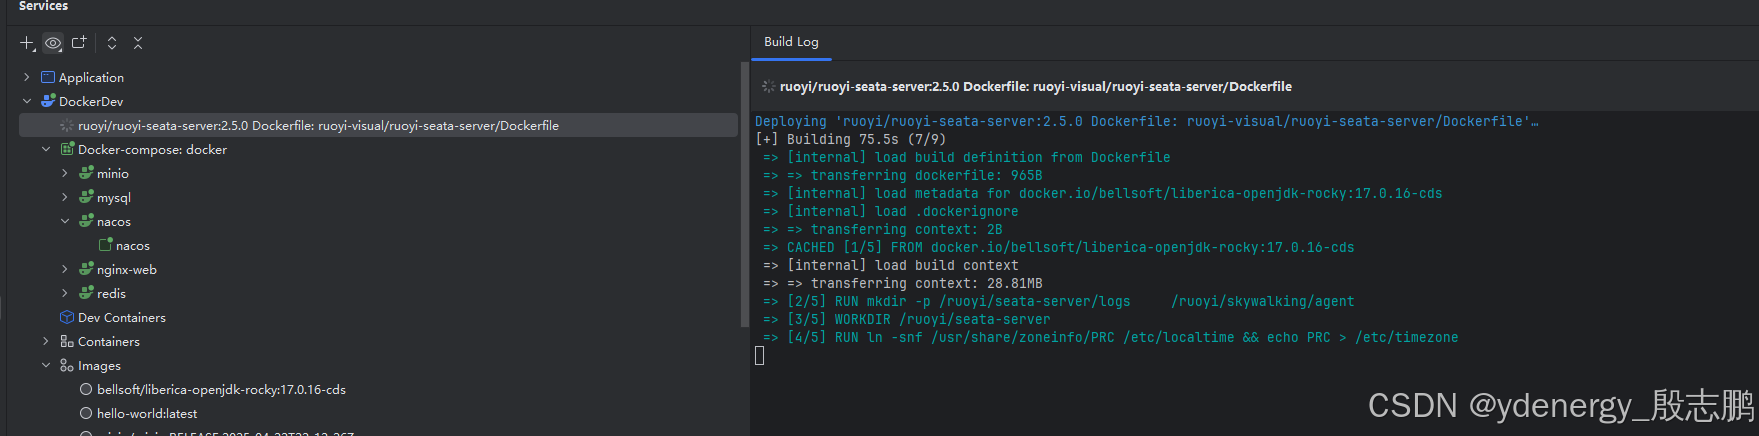Viewport: 1759px width, 436px height.
Task: Click the redis service icon
Action: (87, 293)
